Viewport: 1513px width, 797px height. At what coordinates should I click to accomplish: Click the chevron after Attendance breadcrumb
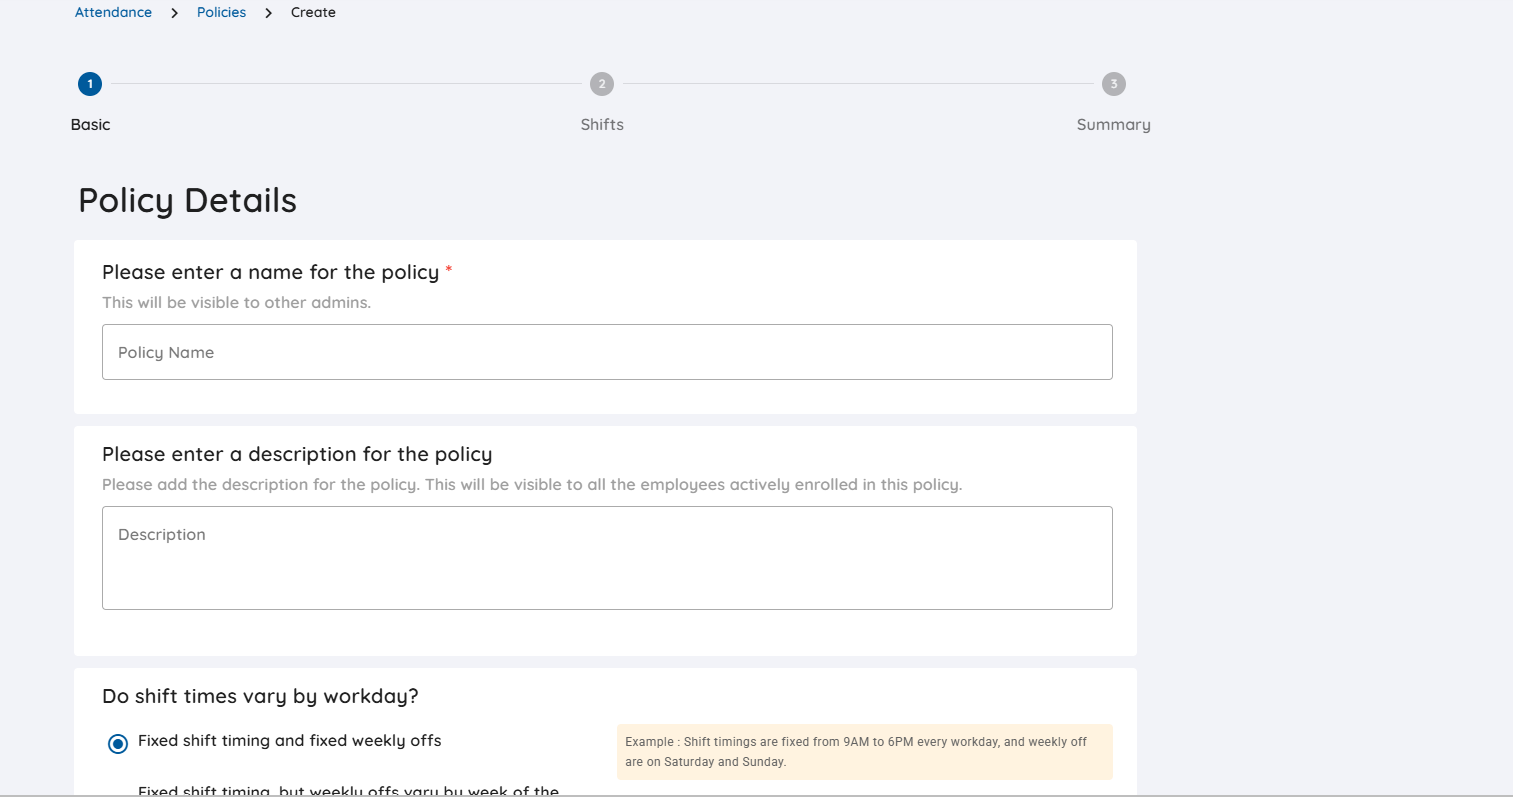tap(175, 13)
